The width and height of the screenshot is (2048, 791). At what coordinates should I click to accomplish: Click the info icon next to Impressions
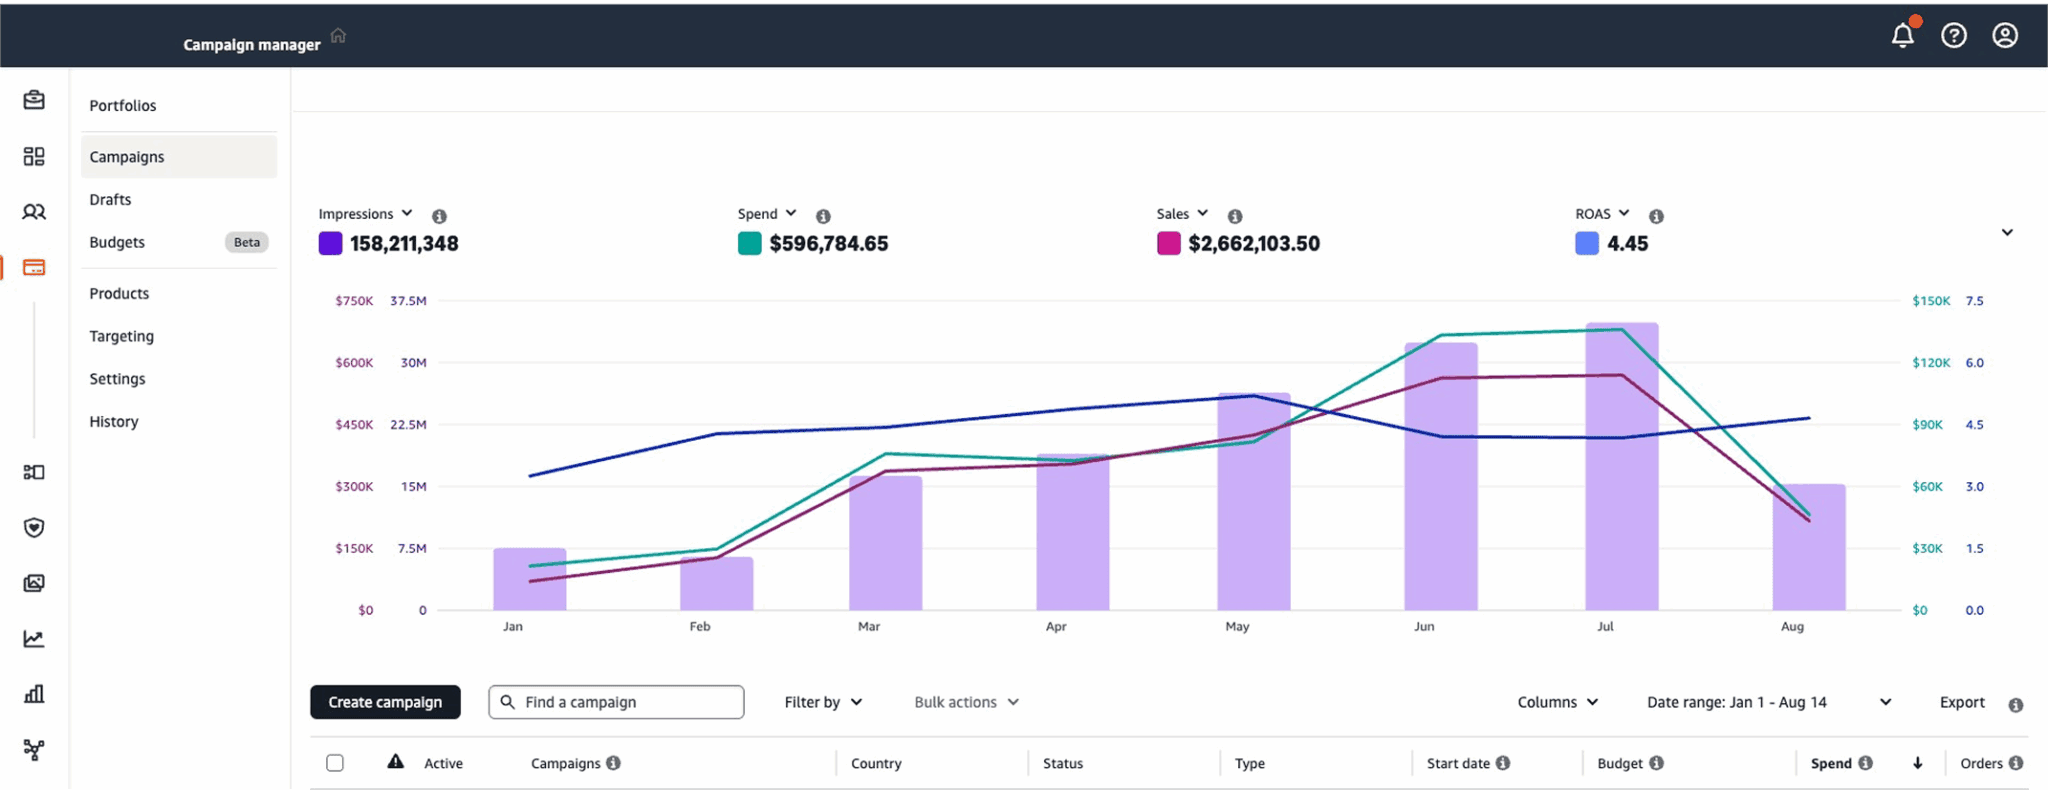click(439, 216)
